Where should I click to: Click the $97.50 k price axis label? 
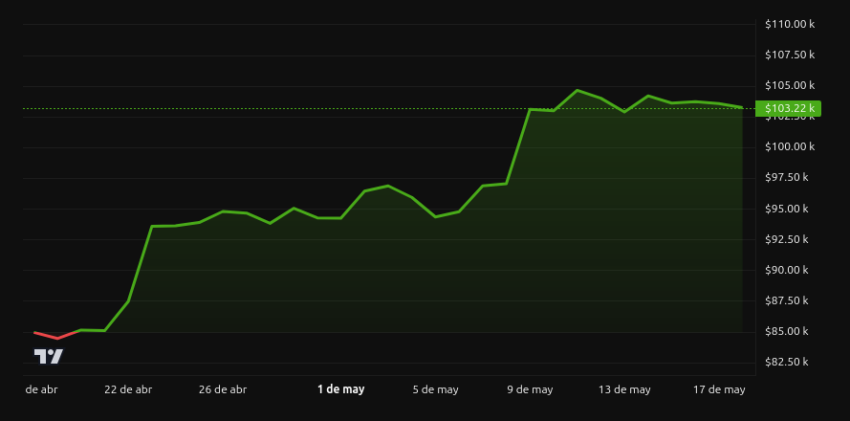pyautogui.click(x=787, y=177)
